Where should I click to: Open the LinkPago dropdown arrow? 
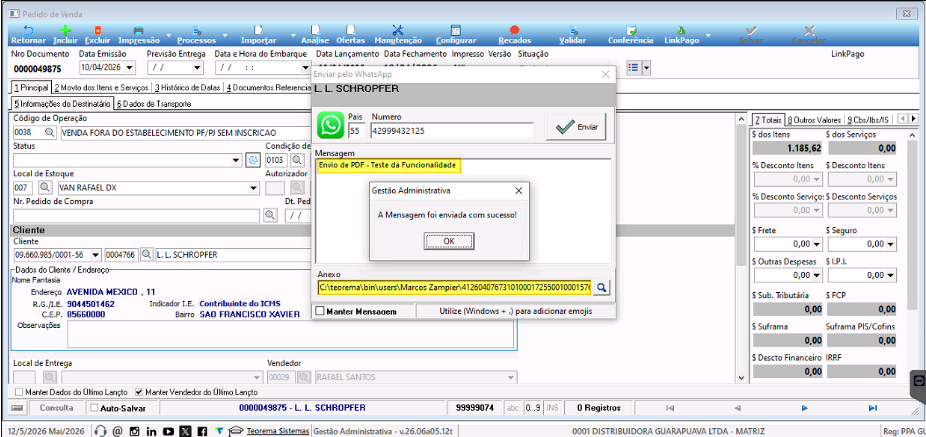coord(708,35)
